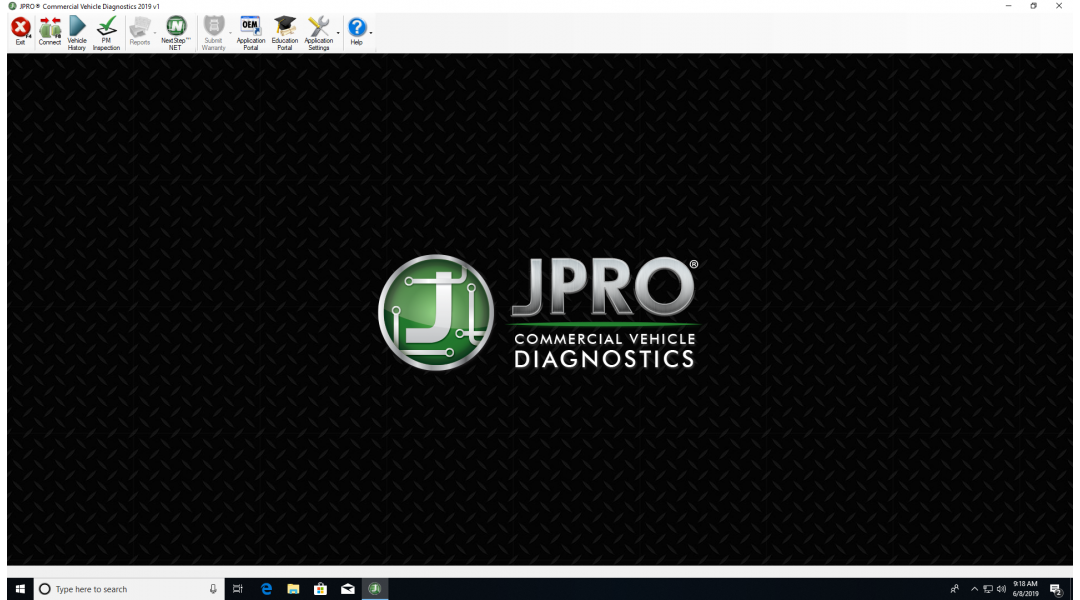1080x600 pixels.
Task: Open the Action Center notifications icon
Action: [1055, 589]
